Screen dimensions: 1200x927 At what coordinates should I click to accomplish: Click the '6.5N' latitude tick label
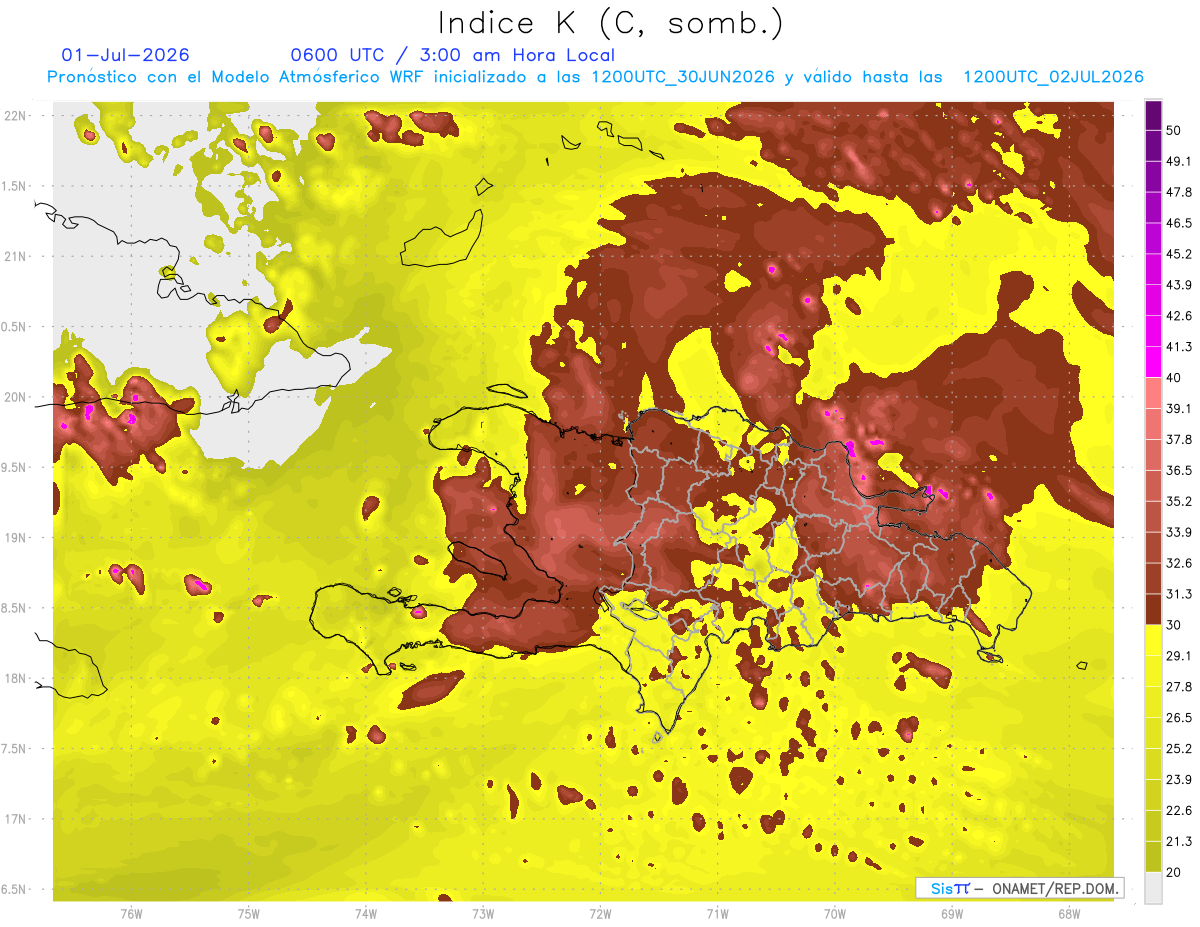[x=16, y=890]
